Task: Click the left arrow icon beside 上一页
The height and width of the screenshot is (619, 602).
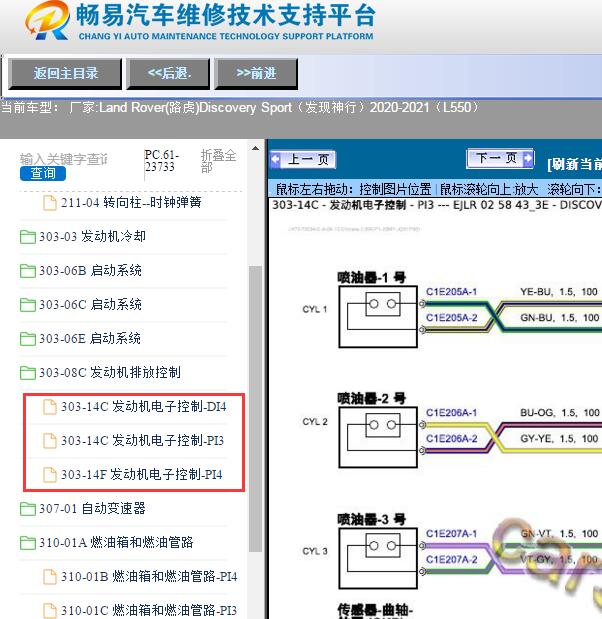Action: pos(276,159)
